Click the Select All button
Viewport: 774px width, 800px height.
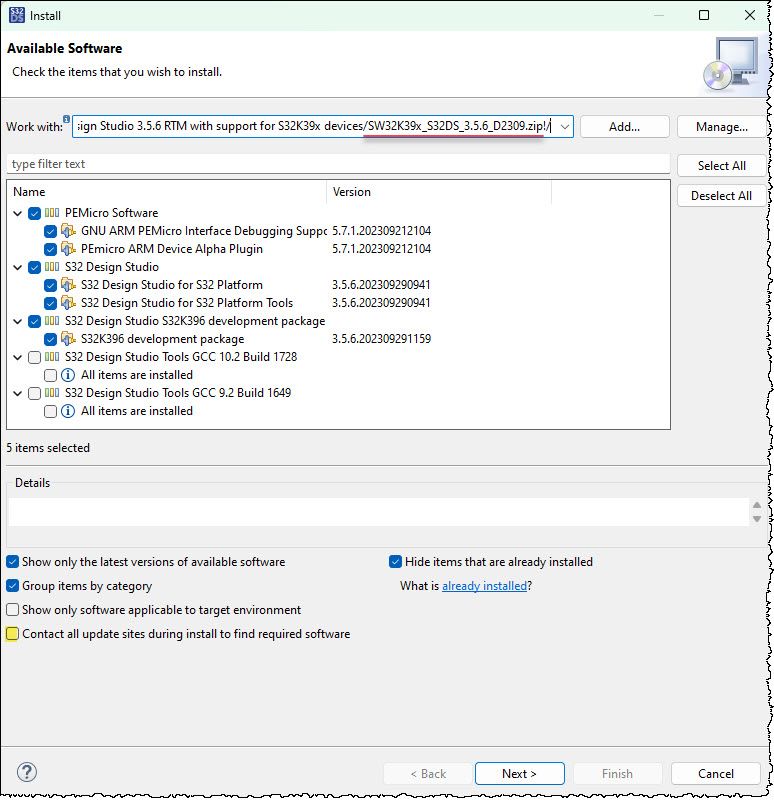(721, 166)
